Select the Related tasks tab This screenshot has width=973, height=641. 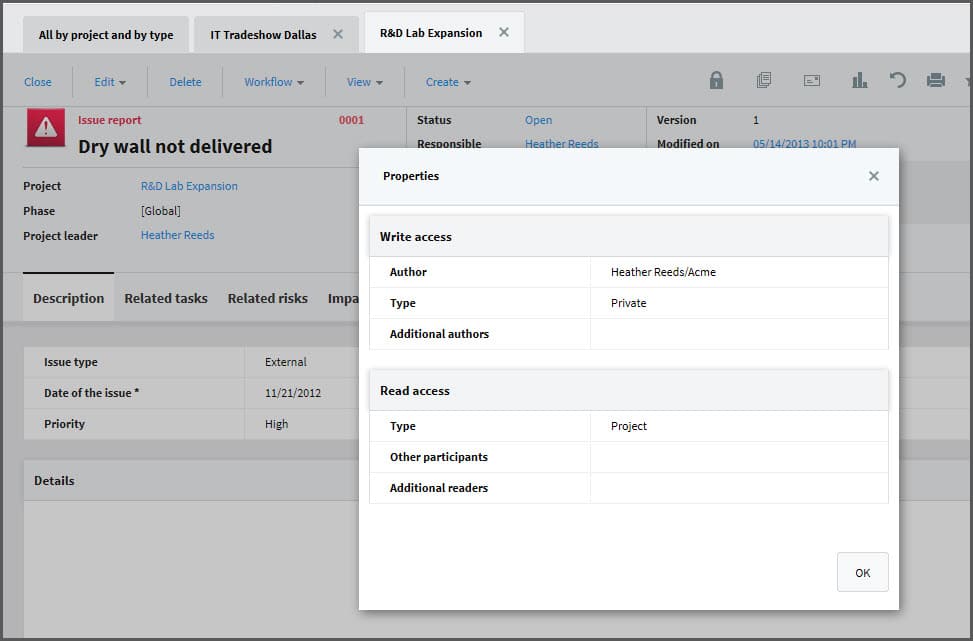(166, 298)
